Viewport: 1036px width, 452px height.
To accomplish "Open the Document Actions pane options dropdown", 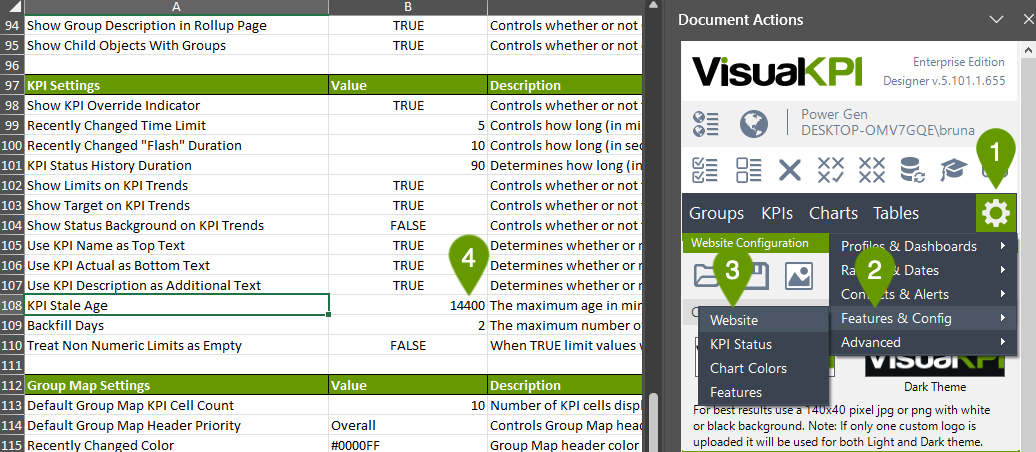I will point(995,19).
